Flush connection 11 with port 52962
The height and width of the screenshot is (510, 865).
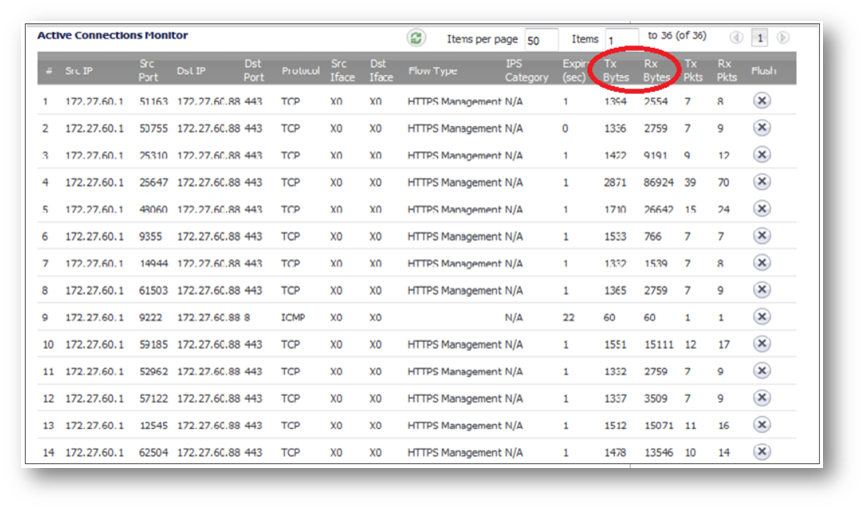(x=761, y=371)
